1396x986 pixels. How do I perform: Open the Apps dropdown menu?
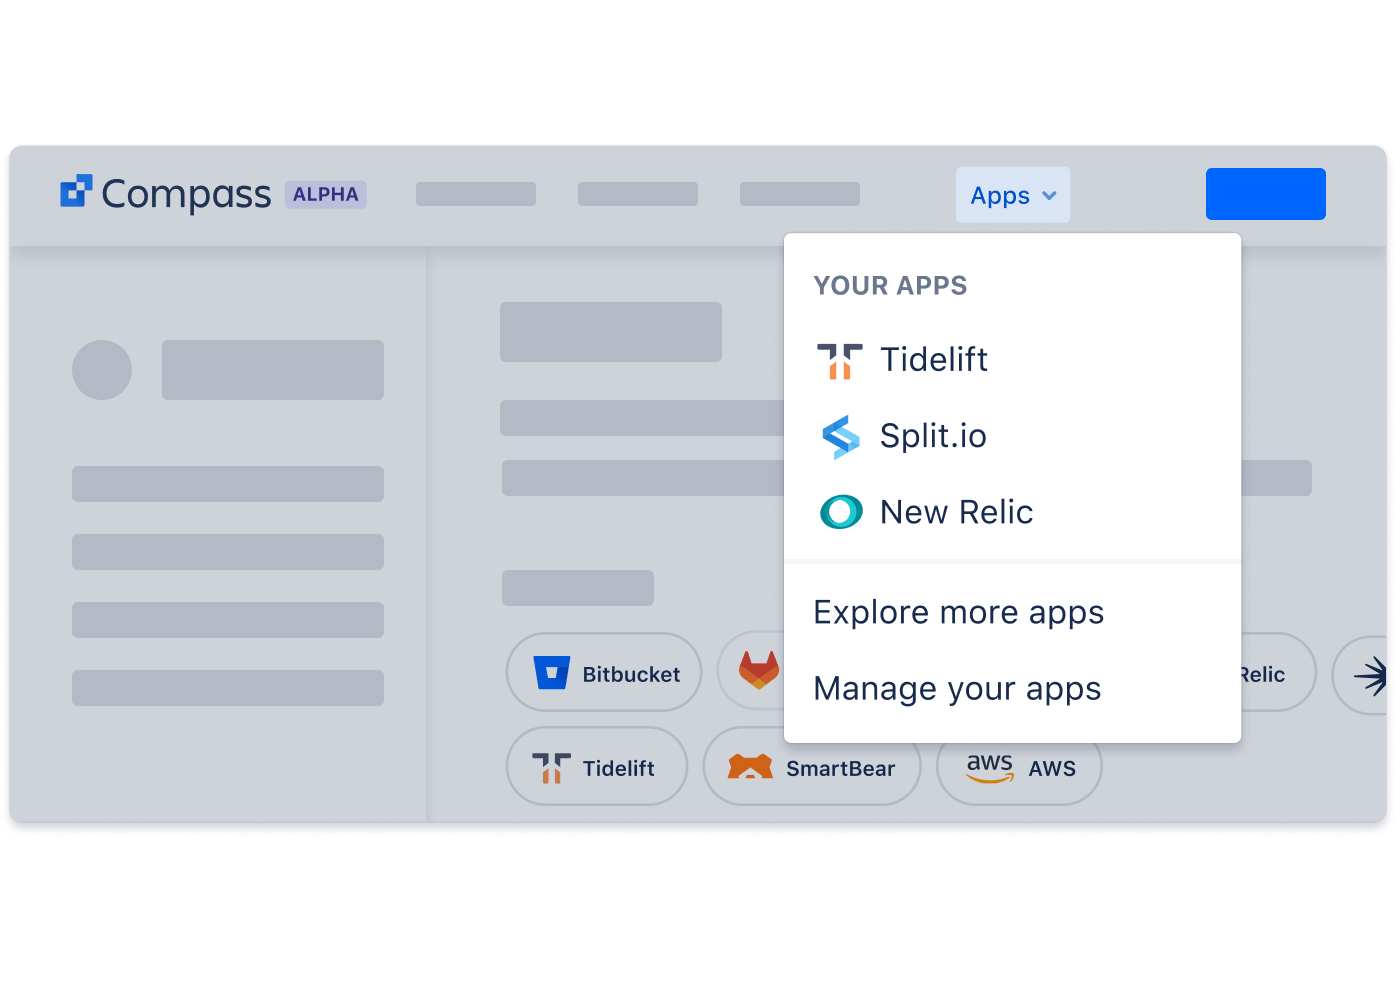coord(1013,195)
